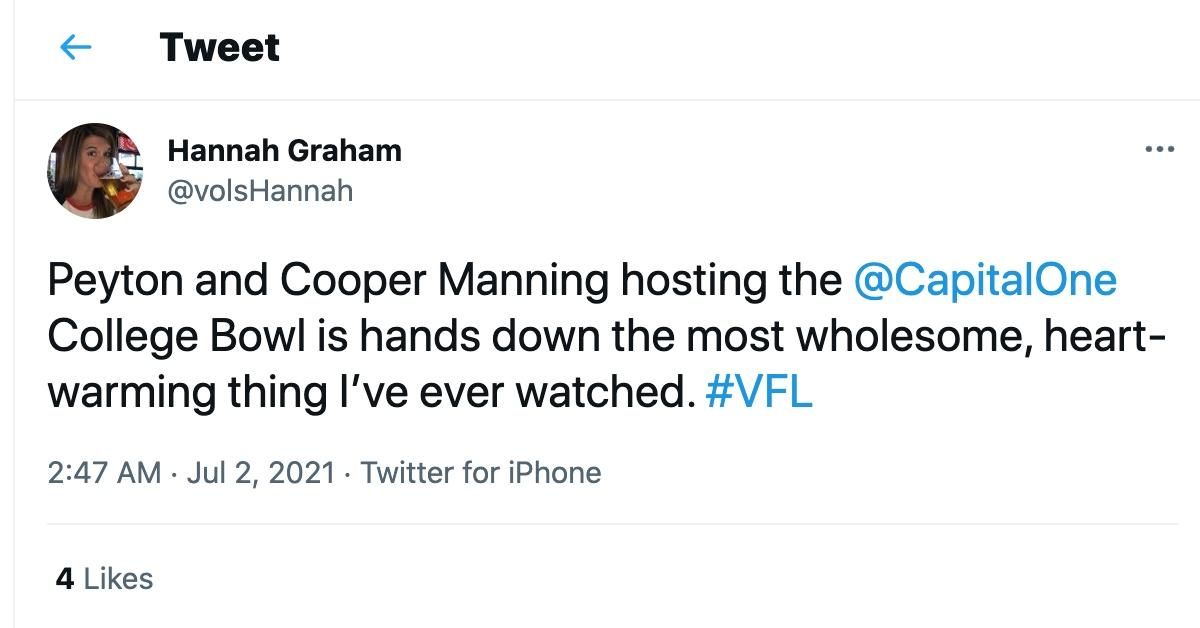View the 4 Likes list
Viewport: 1200px width, 628px height.
pyautogui.click(x=105, y=579)
